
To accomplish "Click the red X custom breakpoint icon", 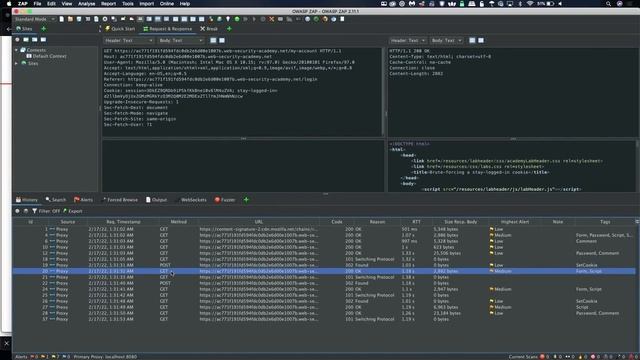I will (271, 19).
